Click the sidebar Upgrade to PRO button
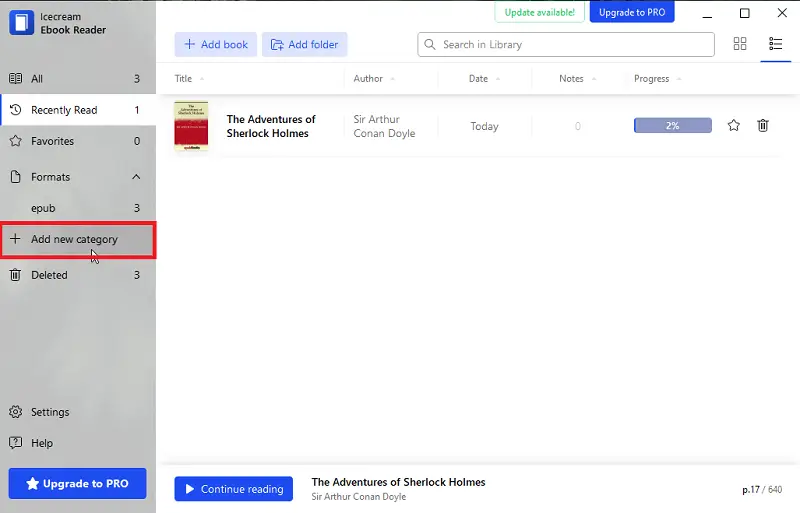The height and width of the screenshot is (513, 800). click(78, 483)
